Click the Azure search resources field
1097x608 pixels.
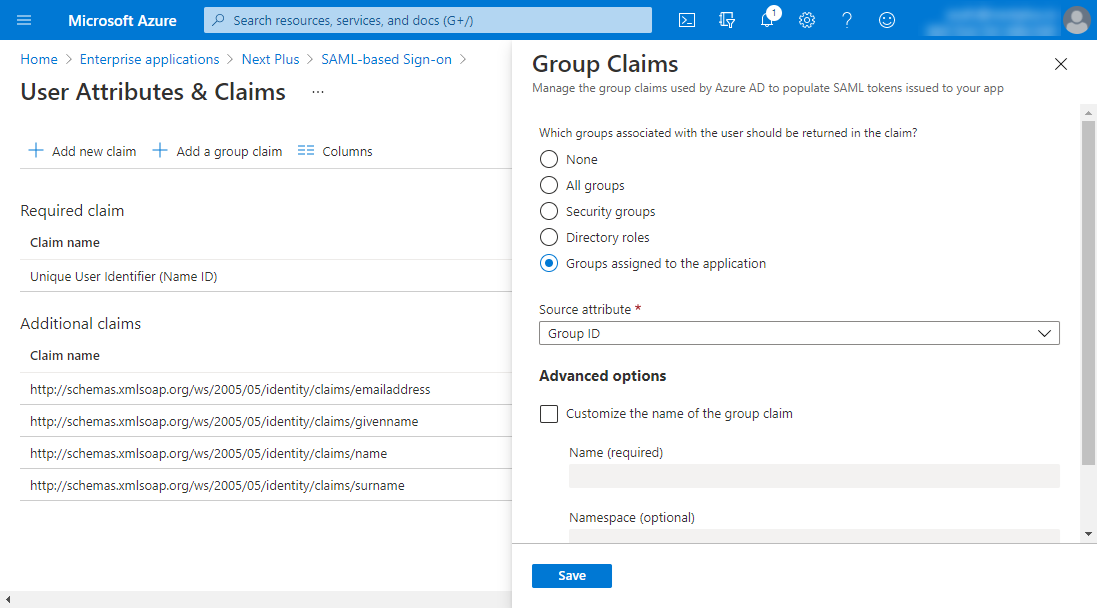point(428,20)
